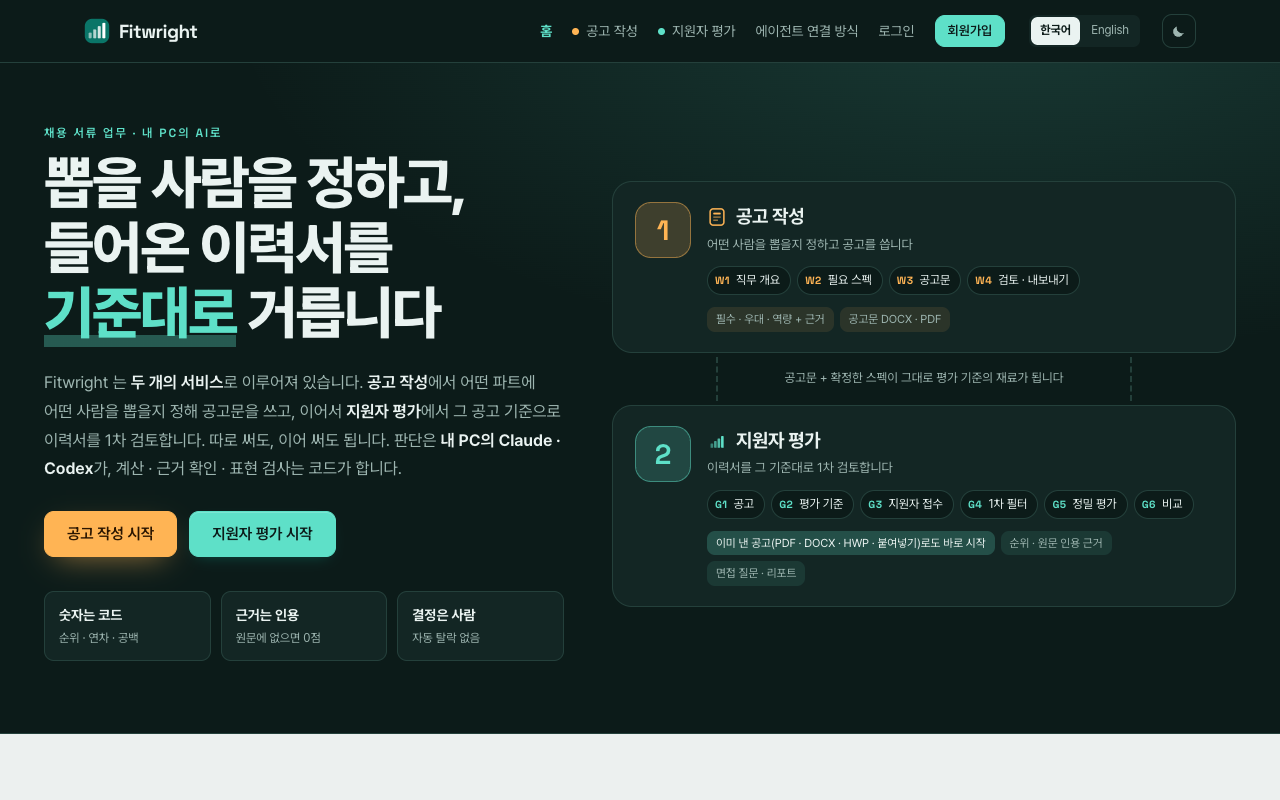Switch language to English
This screenshot has width=1280, height=800.
pyautogui.click(x=1110, y=31)
